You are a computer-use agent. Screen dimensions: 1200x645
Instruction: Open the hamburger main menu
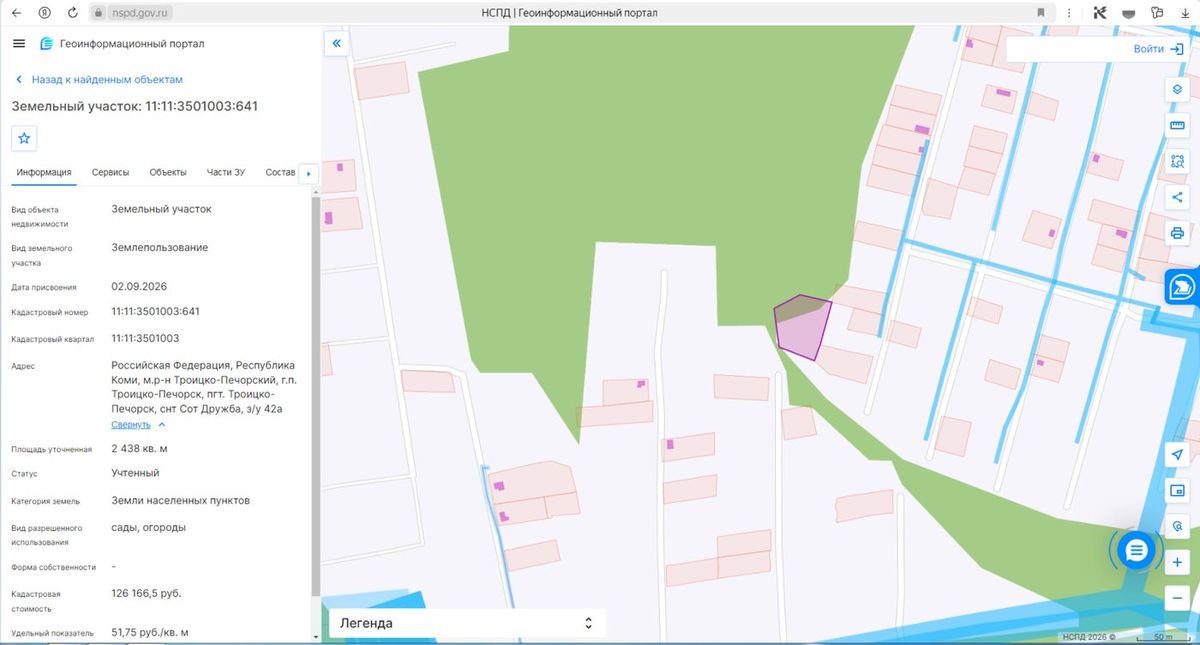pos(19,44)
